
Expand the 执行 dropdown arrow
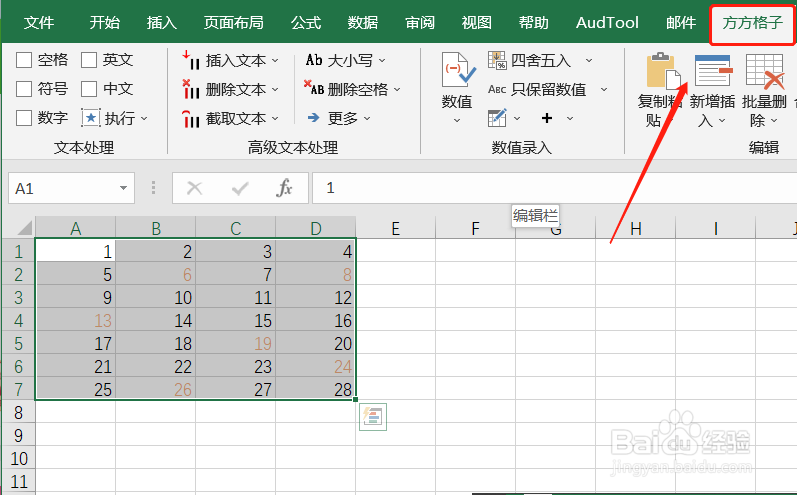144,118
